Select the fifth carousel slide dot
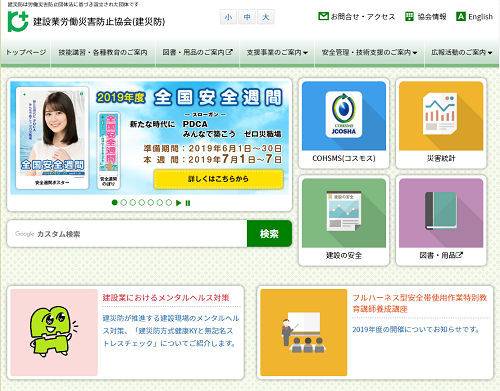 pos(151,202)
